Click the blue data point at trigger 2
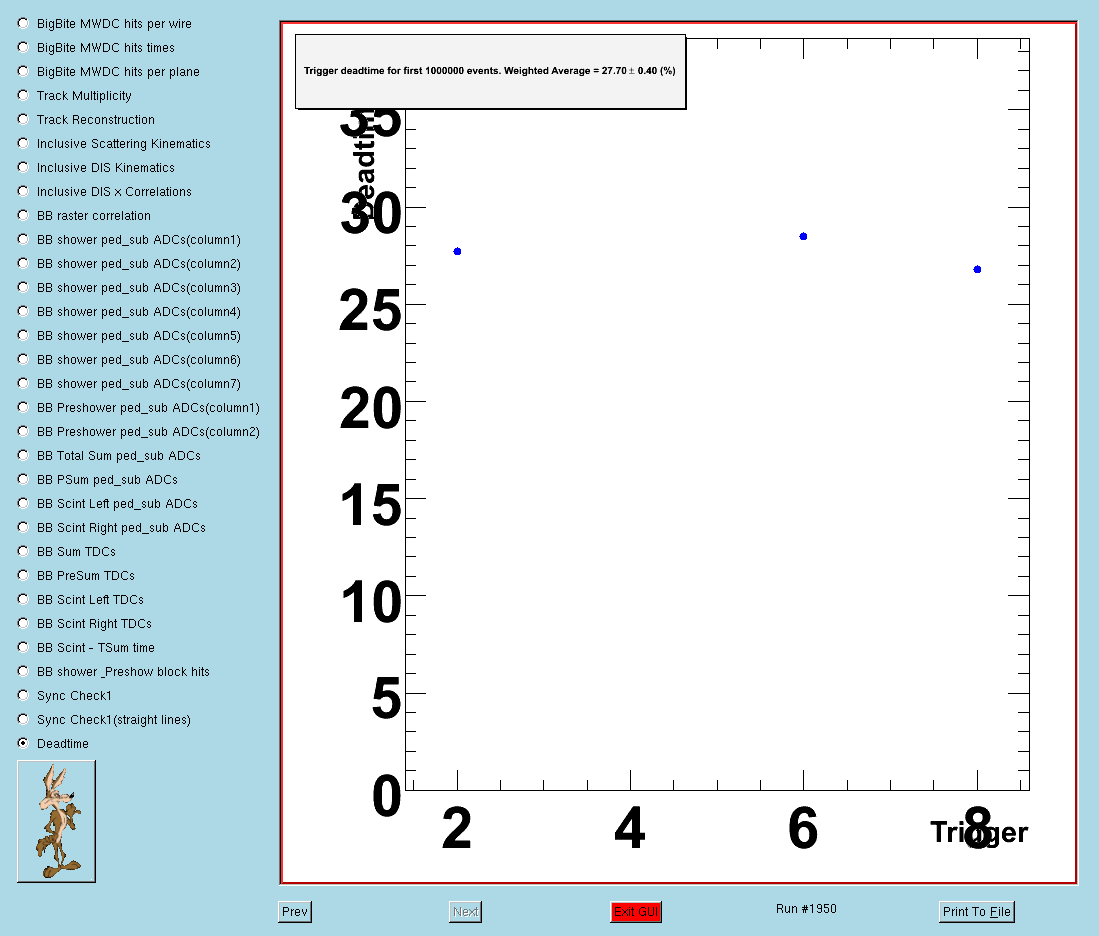This screenshot has width=1099, height=936. point(457,251)
